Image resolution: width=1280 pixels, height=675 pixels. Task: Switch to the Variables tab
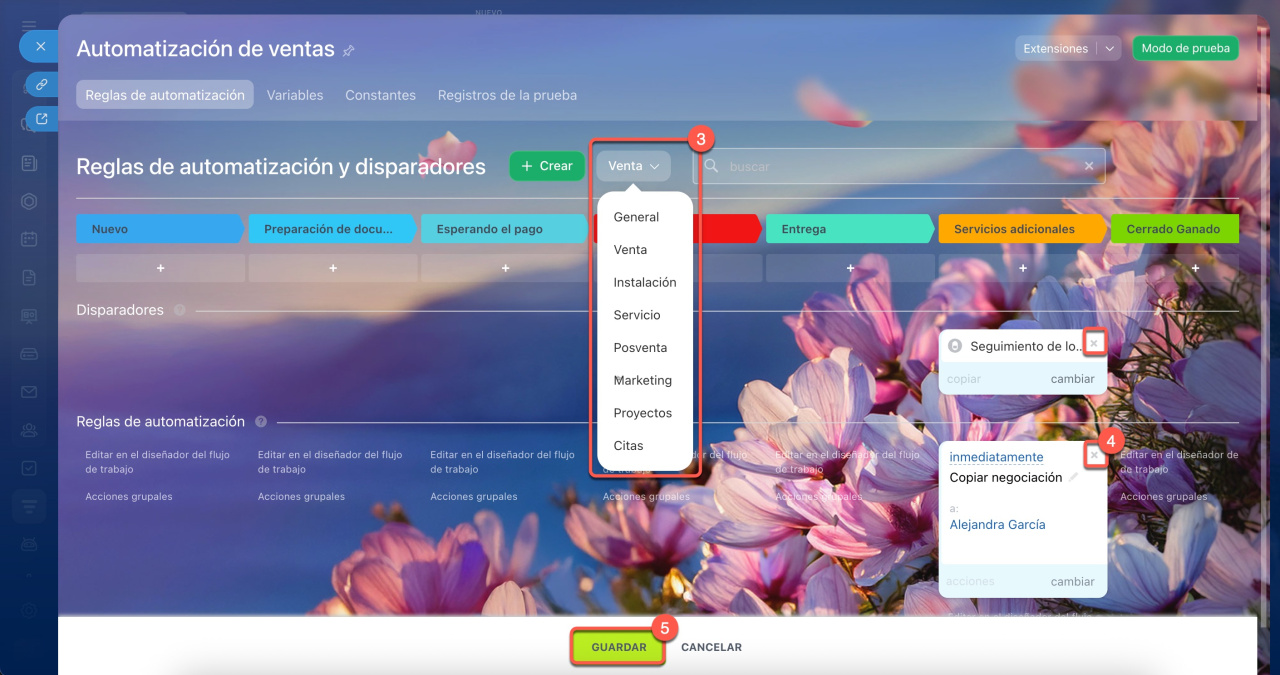click(294, 95)
